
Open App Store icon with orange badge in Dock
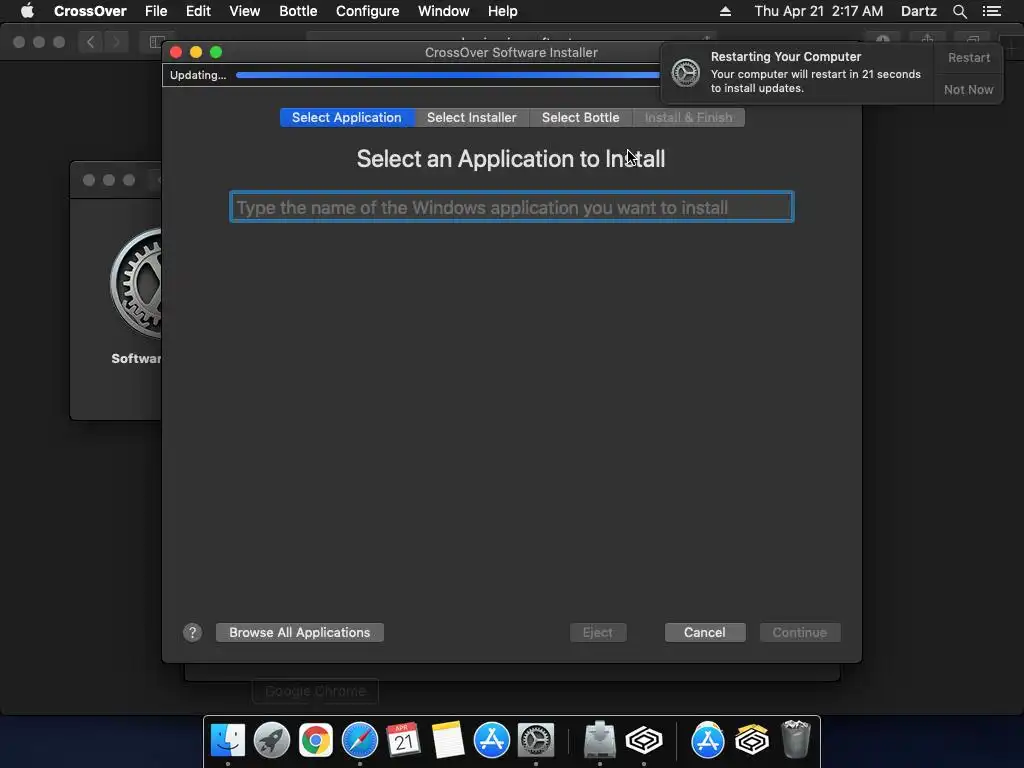coord(708,740)
